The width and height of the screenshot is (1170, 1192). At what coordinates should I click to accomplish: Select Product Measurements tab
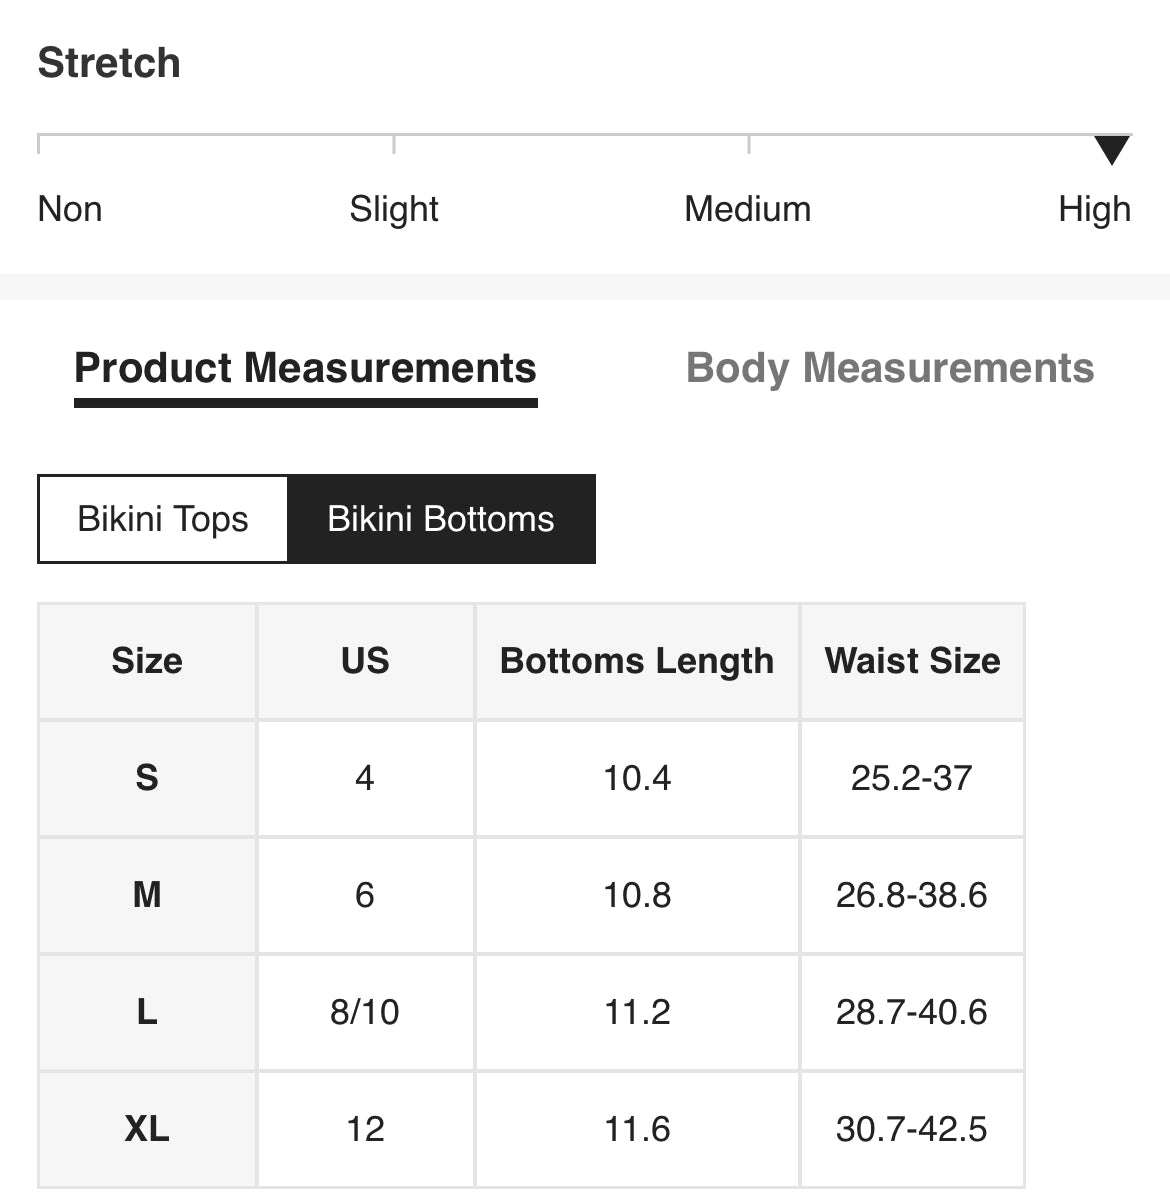pos(305,368)
